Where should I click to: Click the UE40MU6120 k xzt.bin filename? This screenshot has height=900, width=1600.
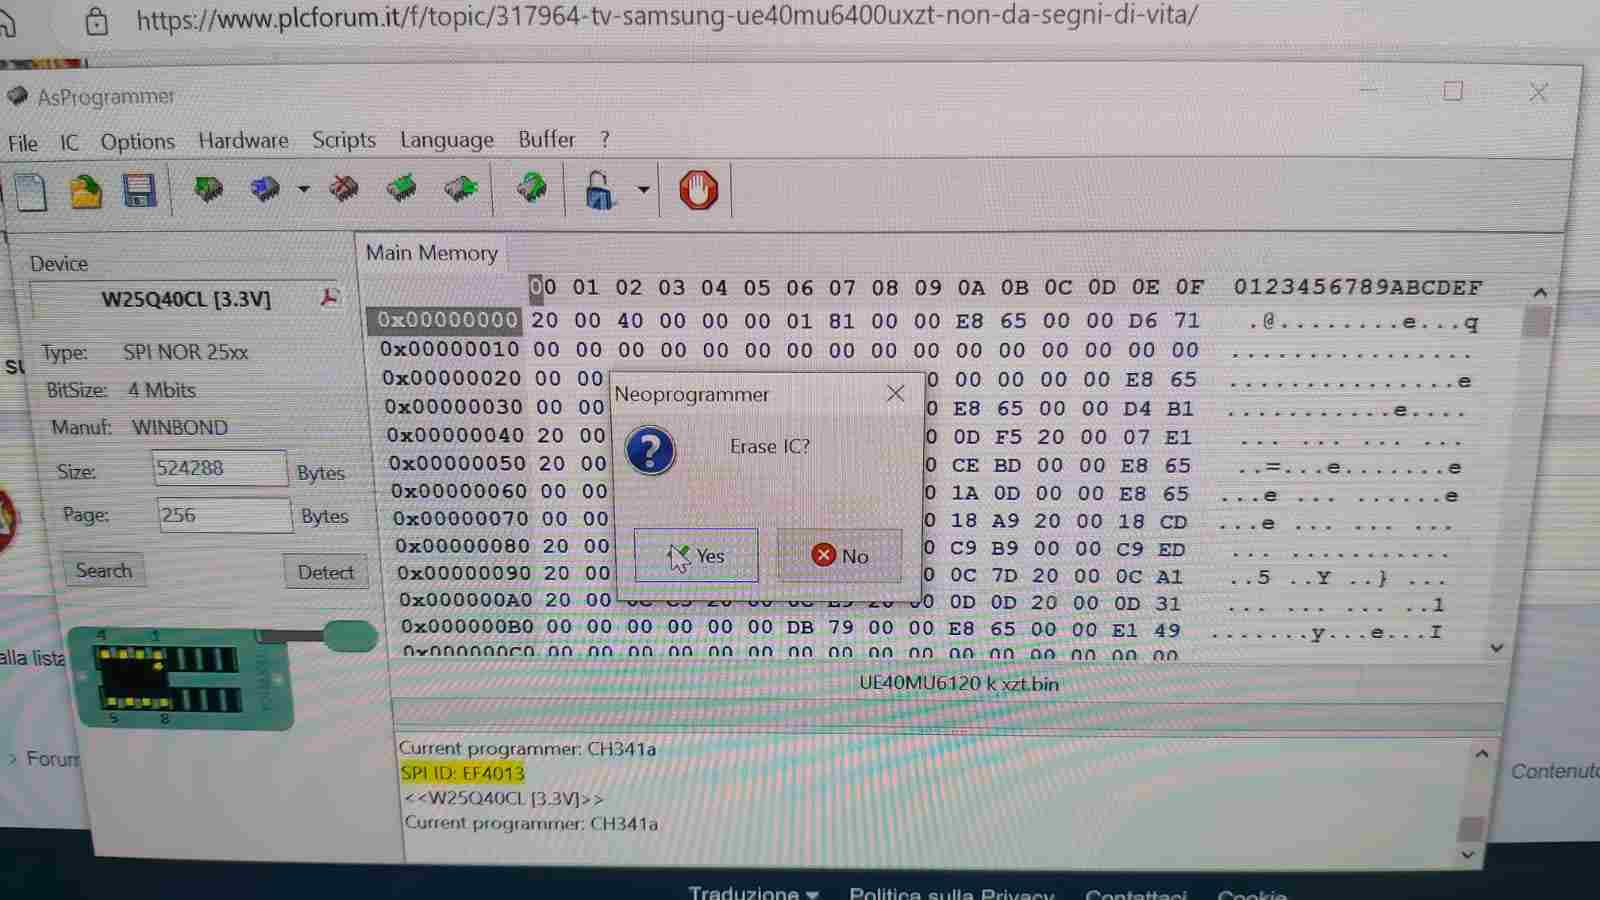[958, 684]
